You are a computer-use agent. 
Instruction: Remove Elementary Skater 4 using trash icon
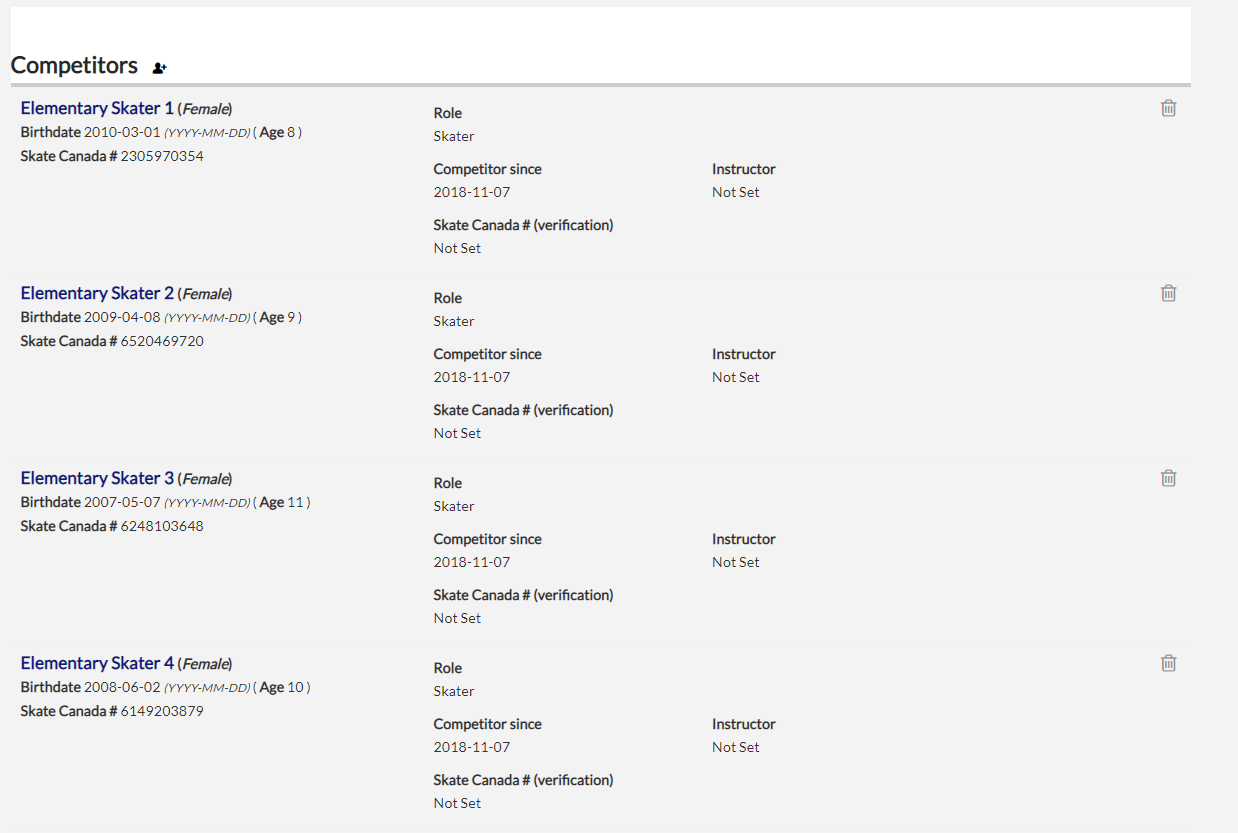coord(1168,663)
